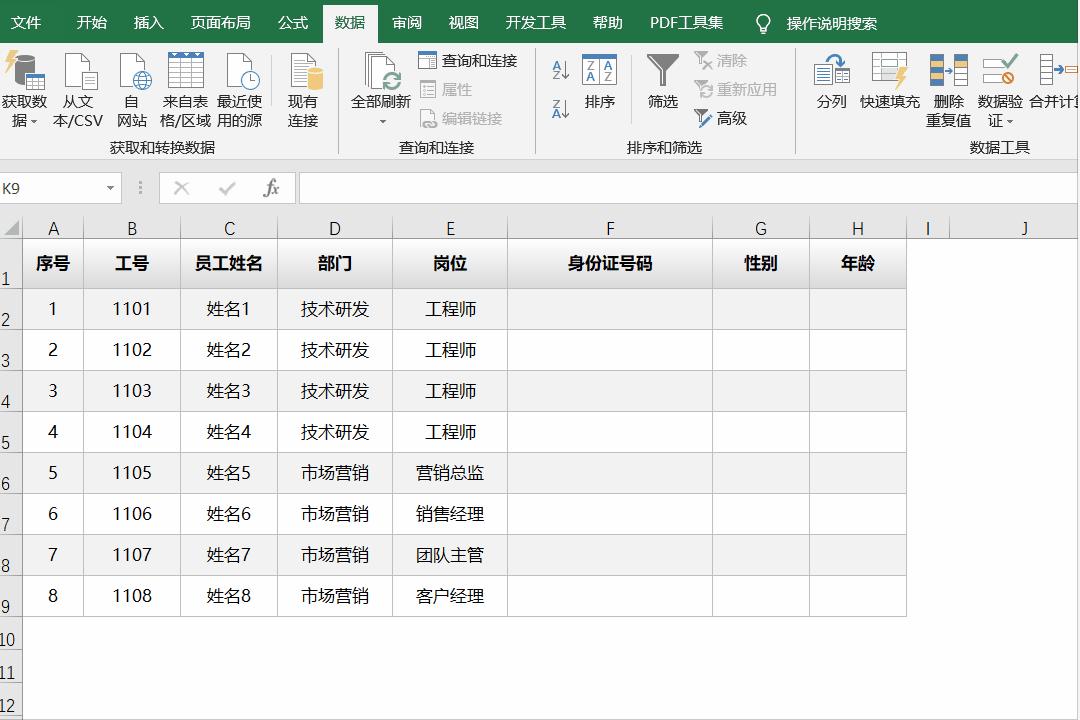The image size is (1080, 720).
Task: Sort ascending with the AZ icon
Action: 559,68
